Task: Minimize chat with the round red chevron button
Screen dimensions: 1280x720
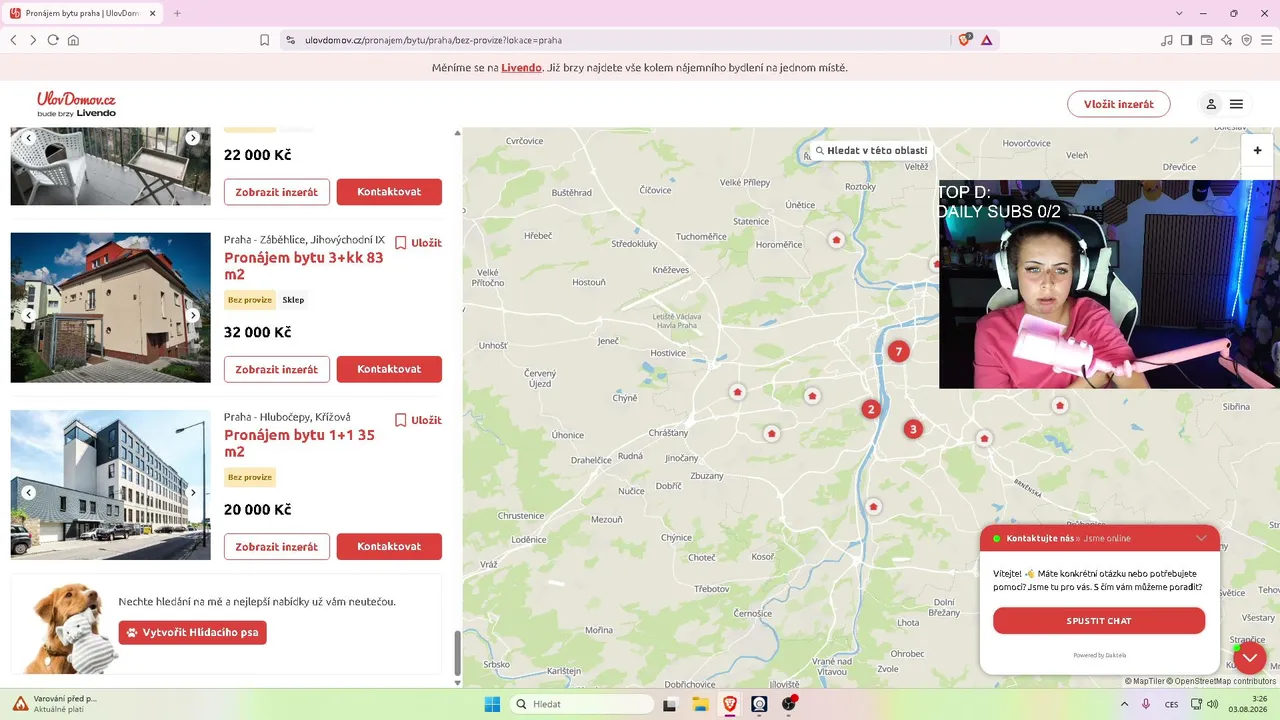Action: 1250,657
